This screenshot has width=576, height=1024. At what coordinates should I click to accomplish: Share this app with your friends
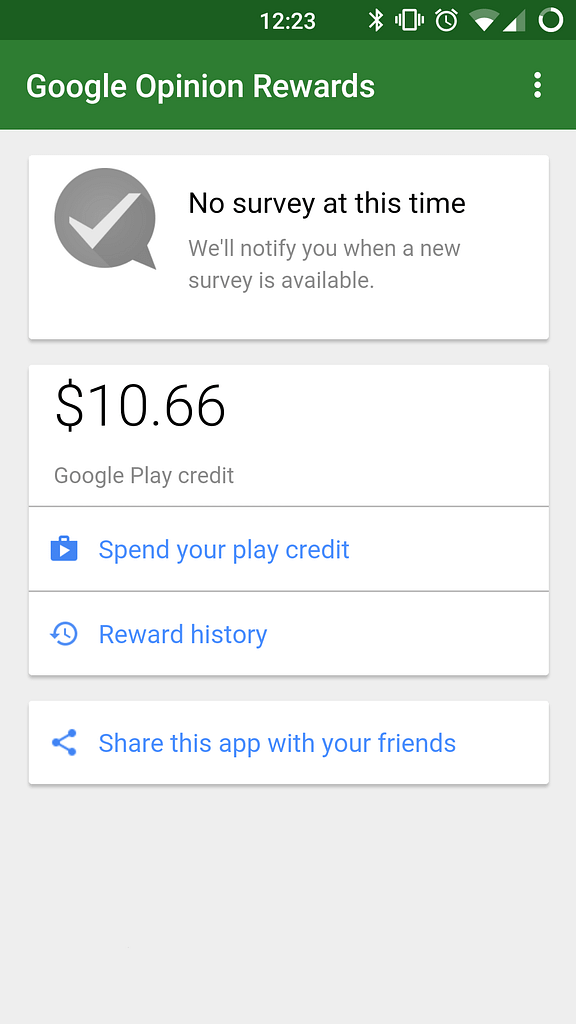point(276,743)
